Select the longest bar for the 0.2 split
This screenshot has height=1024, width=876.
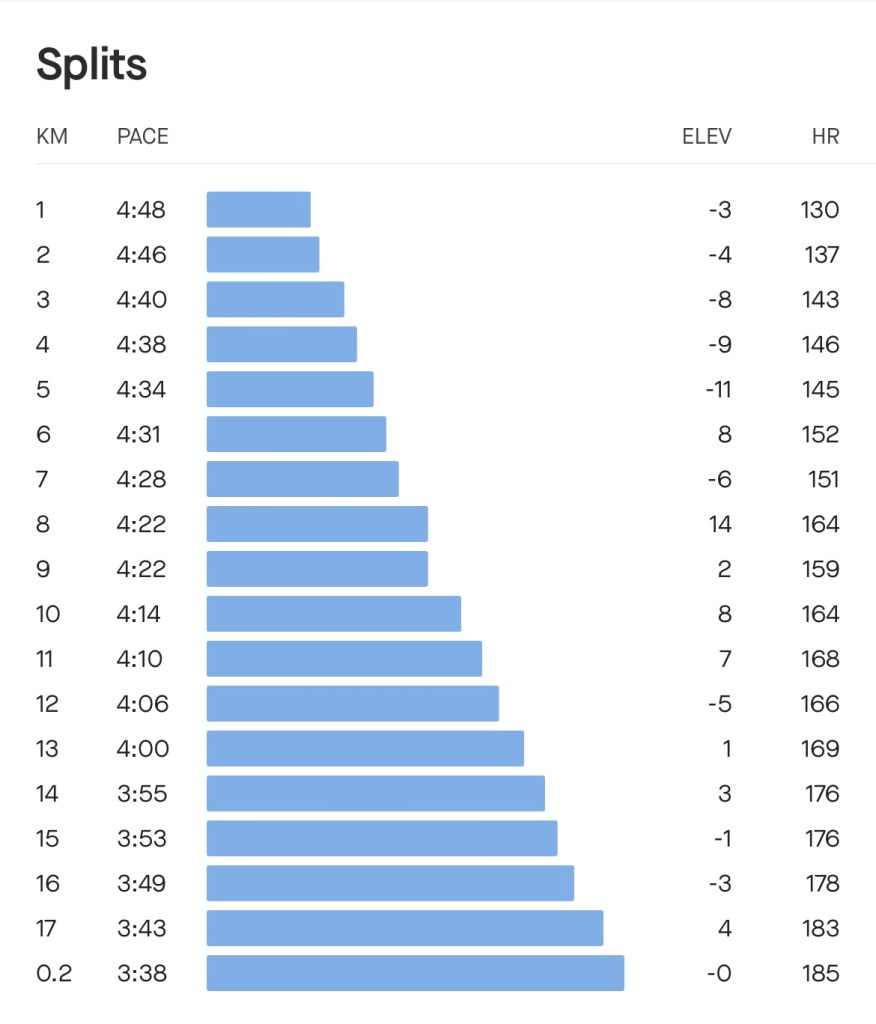click(415, 973)
